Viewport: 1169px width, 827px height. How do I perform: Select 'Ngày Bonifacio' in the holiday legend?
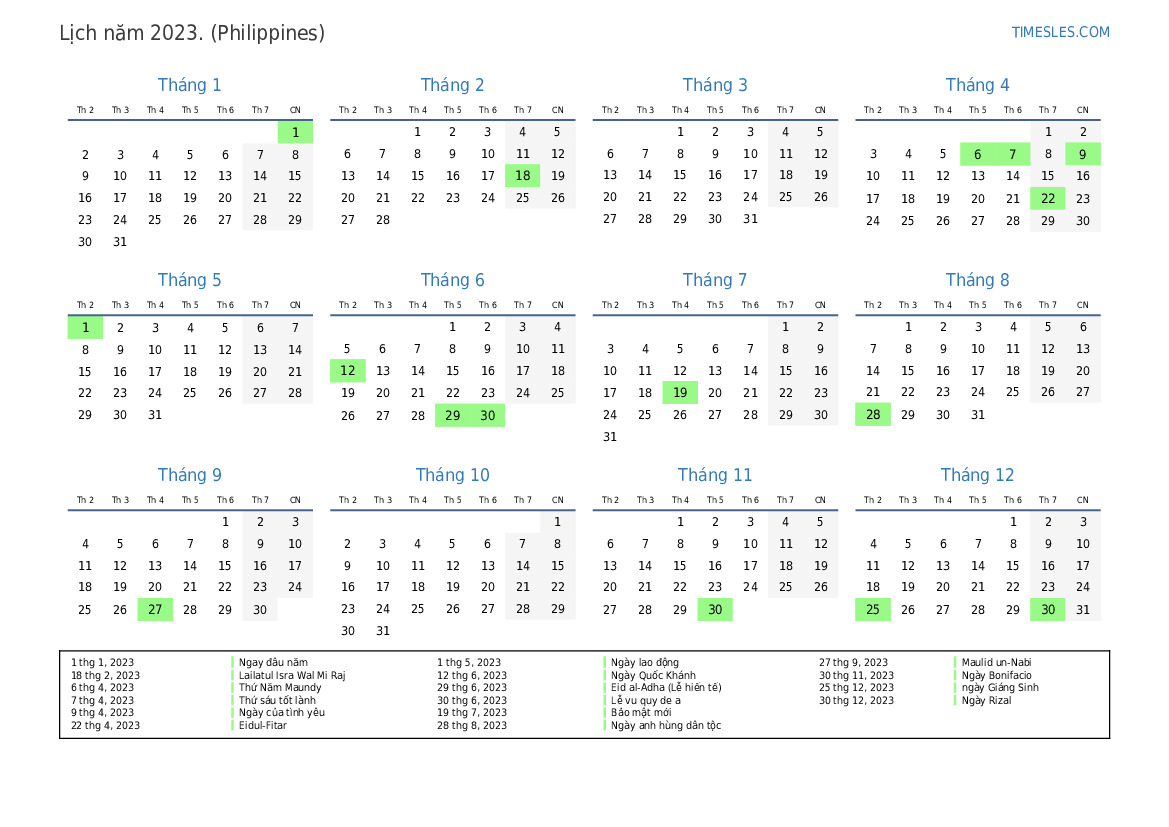pyautogui.click(x=997, y=675)
